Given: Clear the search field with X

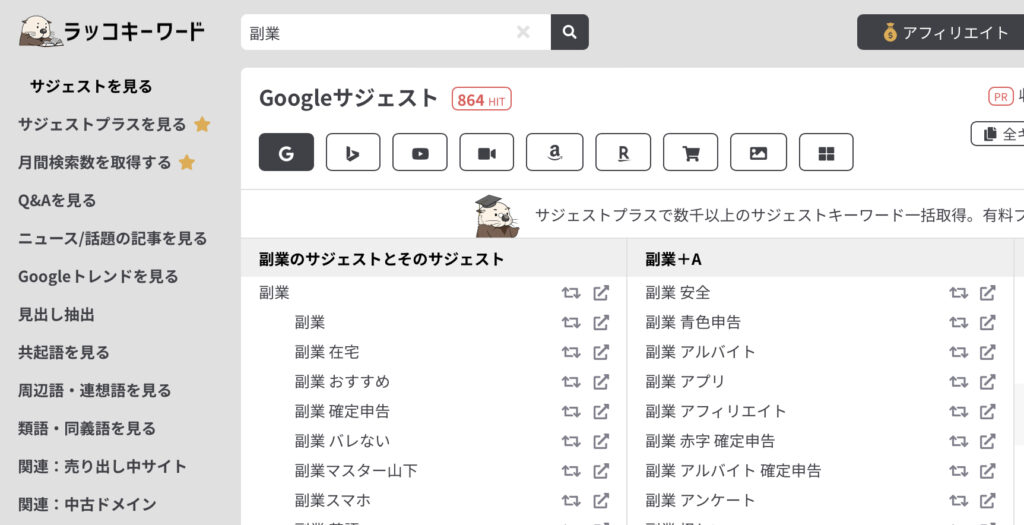Looking at the screenshot, I should tap(523, 32).
